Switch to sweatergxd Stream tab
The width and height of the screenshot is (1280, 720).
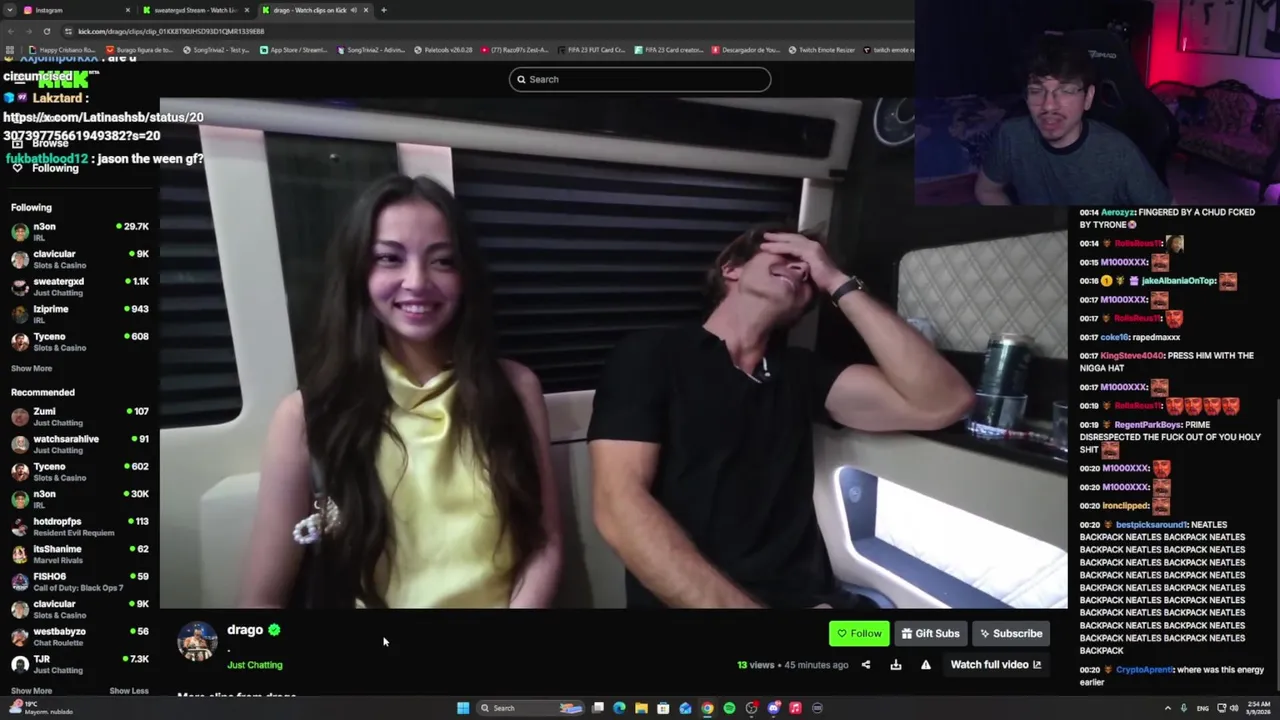[196, 10]
